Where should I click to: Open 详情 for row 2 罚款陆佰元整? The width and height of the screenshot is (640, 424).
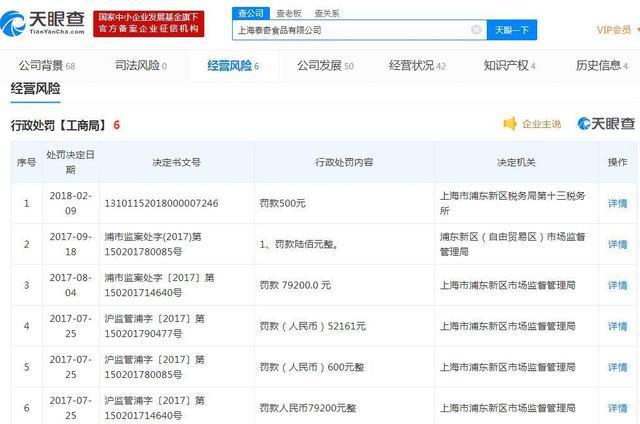[618, 244]
